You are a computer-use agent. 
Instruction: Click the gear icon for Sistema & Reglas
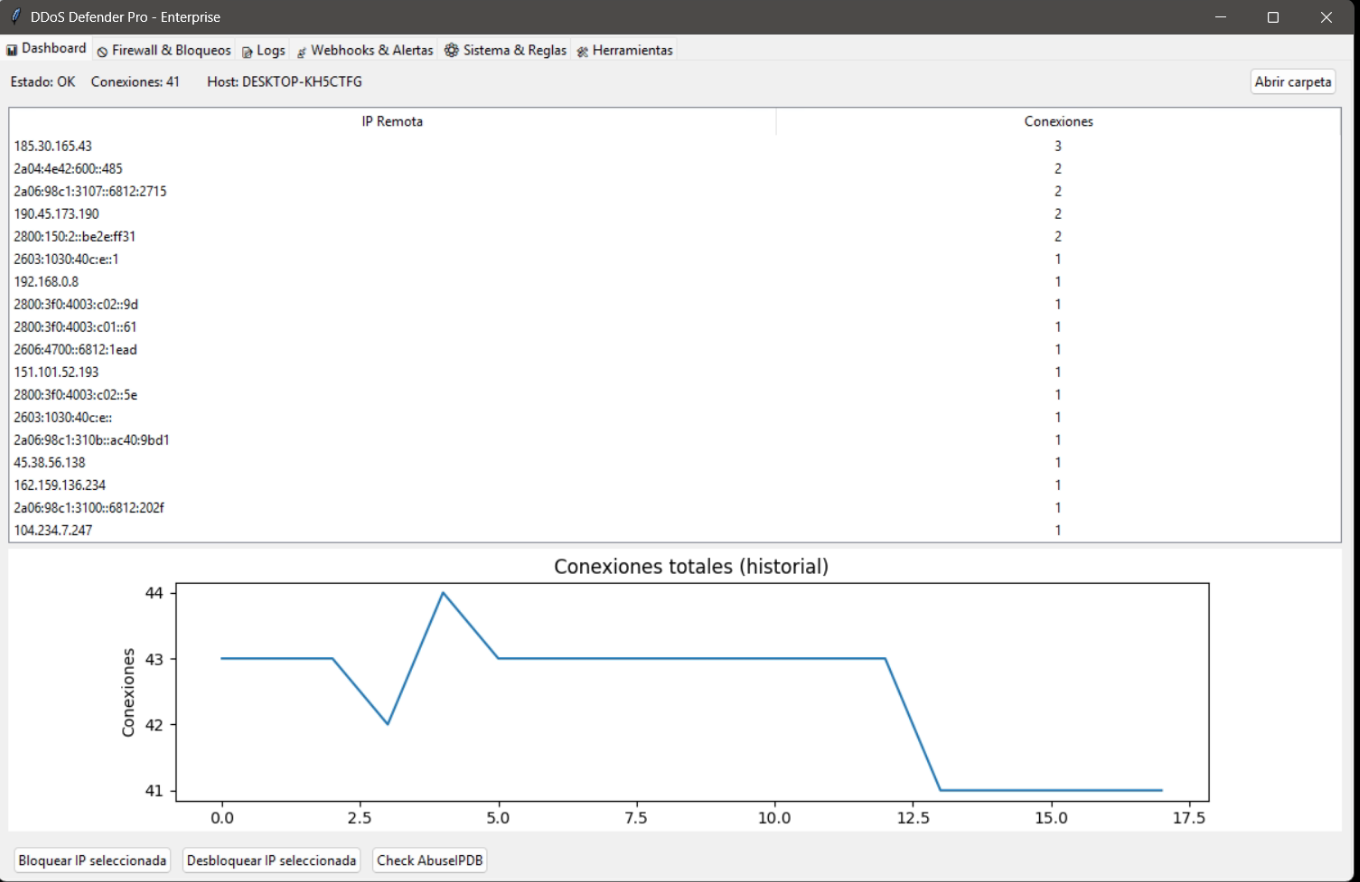452,50
